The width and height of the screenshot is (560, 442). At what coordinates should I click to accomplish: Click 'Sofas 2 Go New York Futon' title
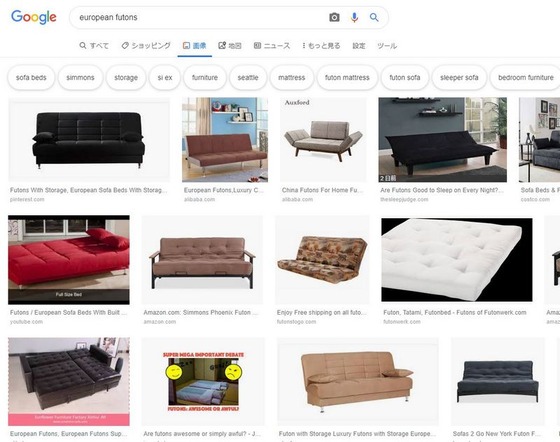pyautogui.click(x=497, y=434)
